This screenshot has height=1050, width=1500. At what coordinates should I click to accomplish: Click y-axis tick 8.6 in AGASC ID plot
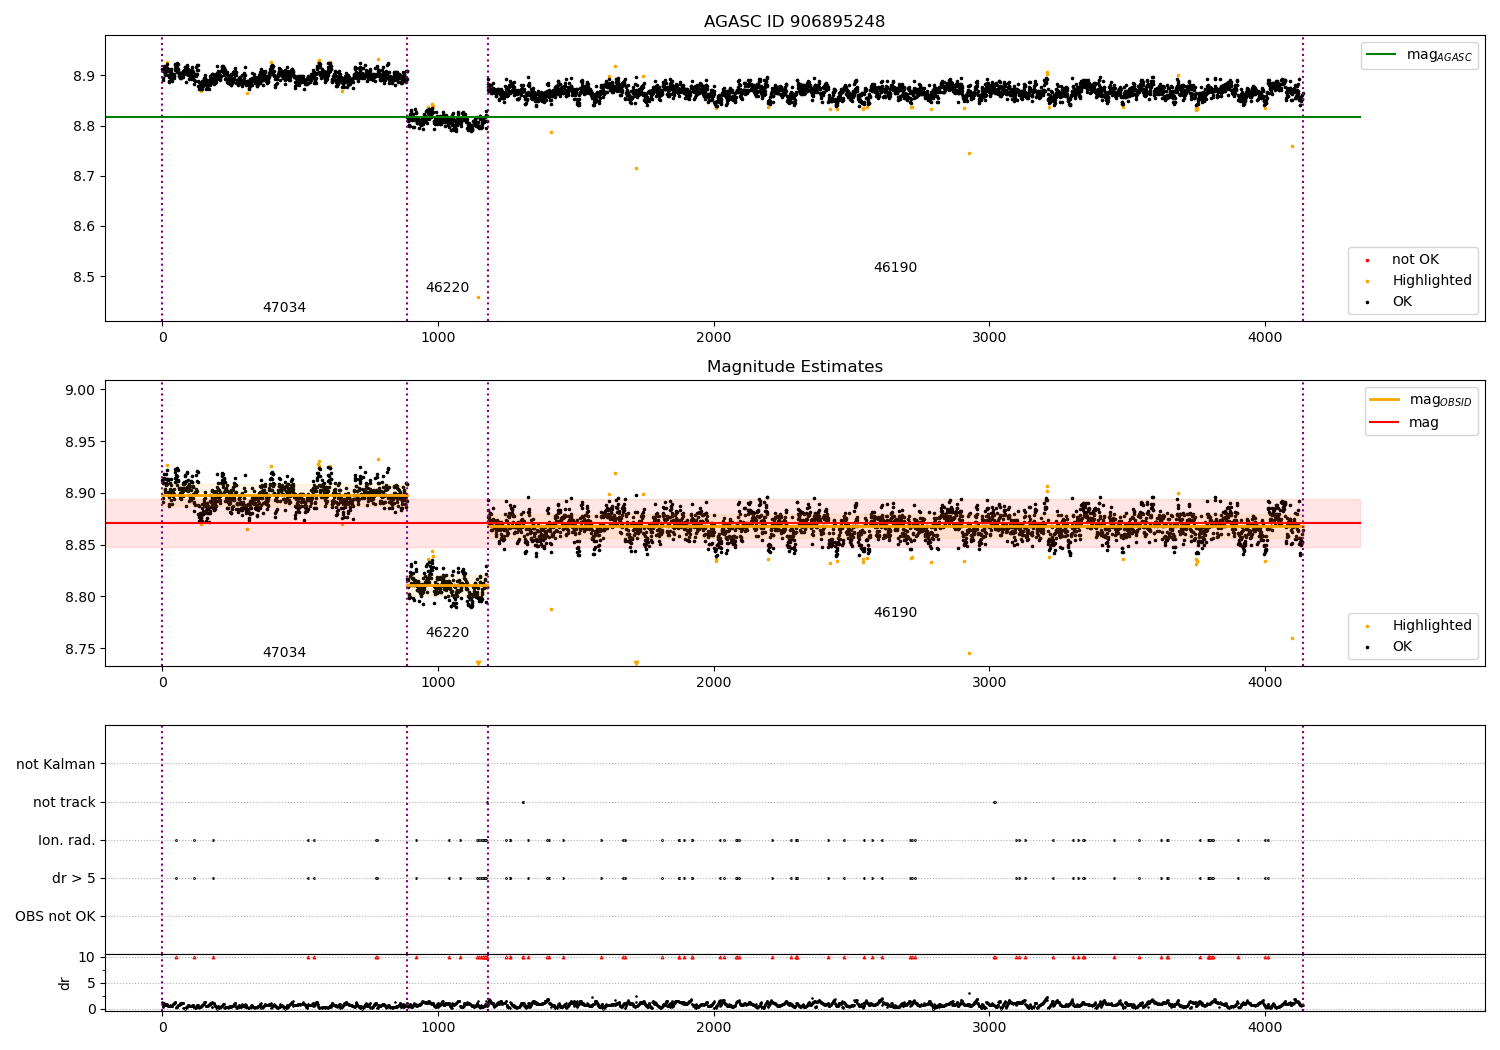[84, 227]
